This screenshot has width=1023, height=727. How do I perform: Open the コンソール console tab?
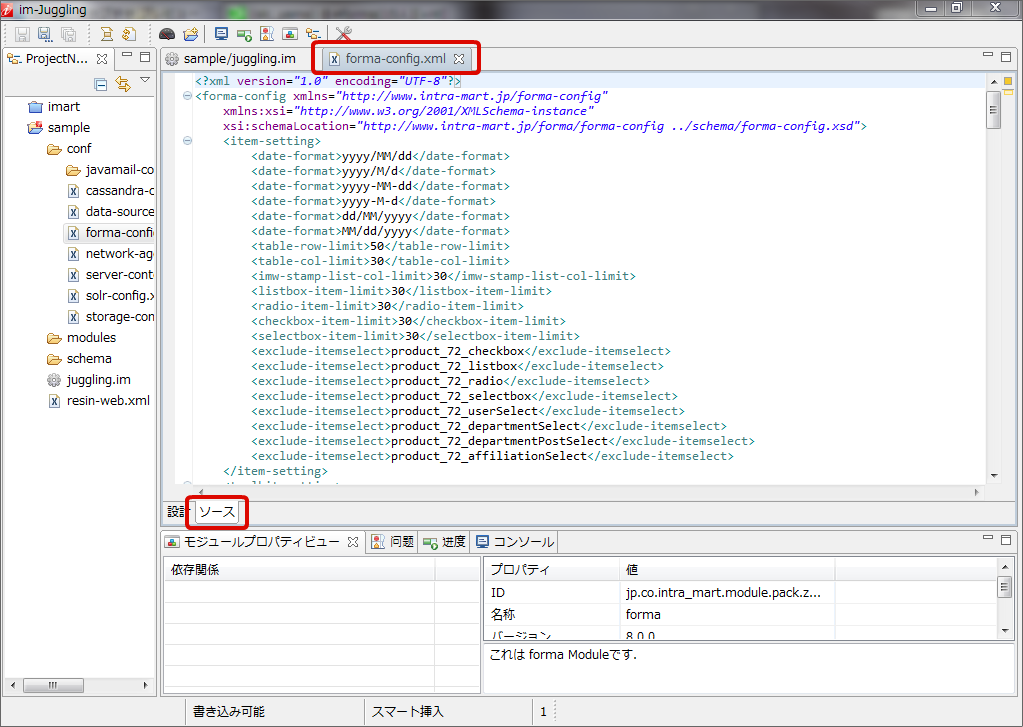tap(515, 542)
